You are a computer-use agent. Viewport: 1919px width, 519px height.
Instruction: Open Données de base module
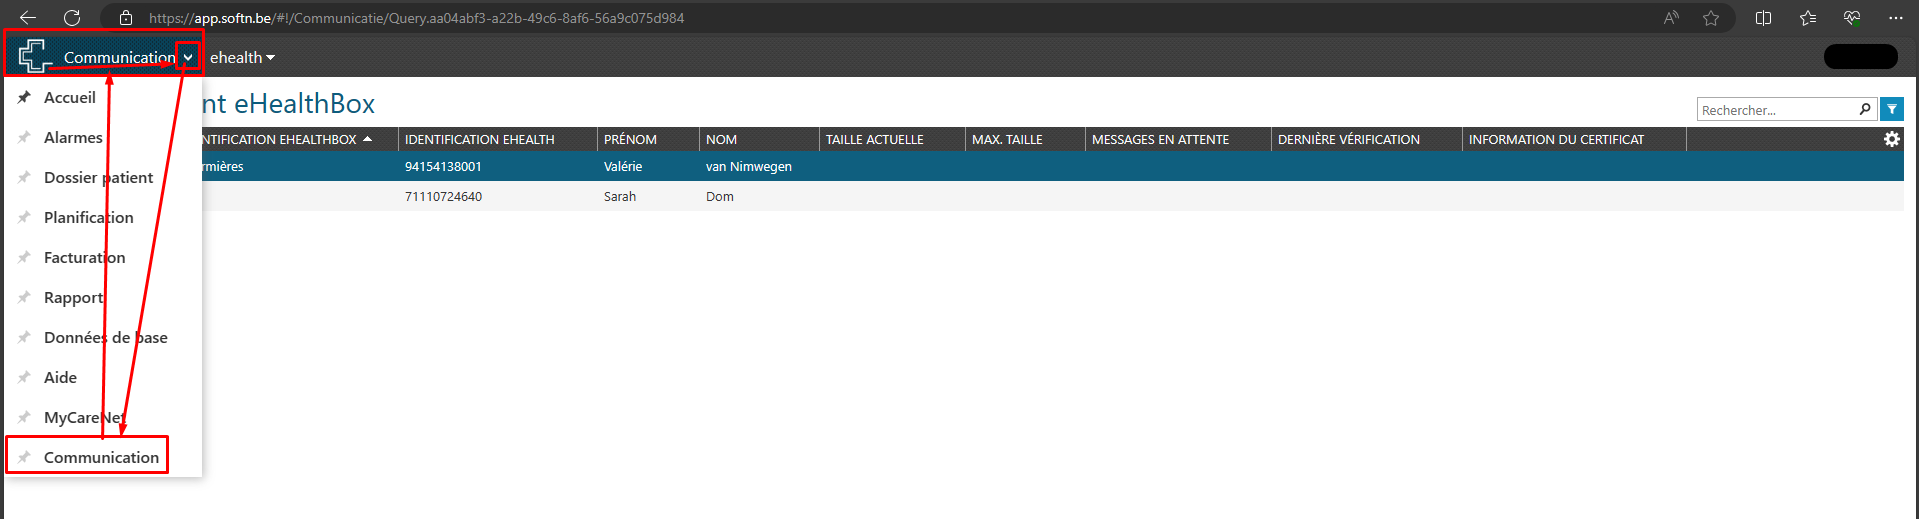(105, 337)
